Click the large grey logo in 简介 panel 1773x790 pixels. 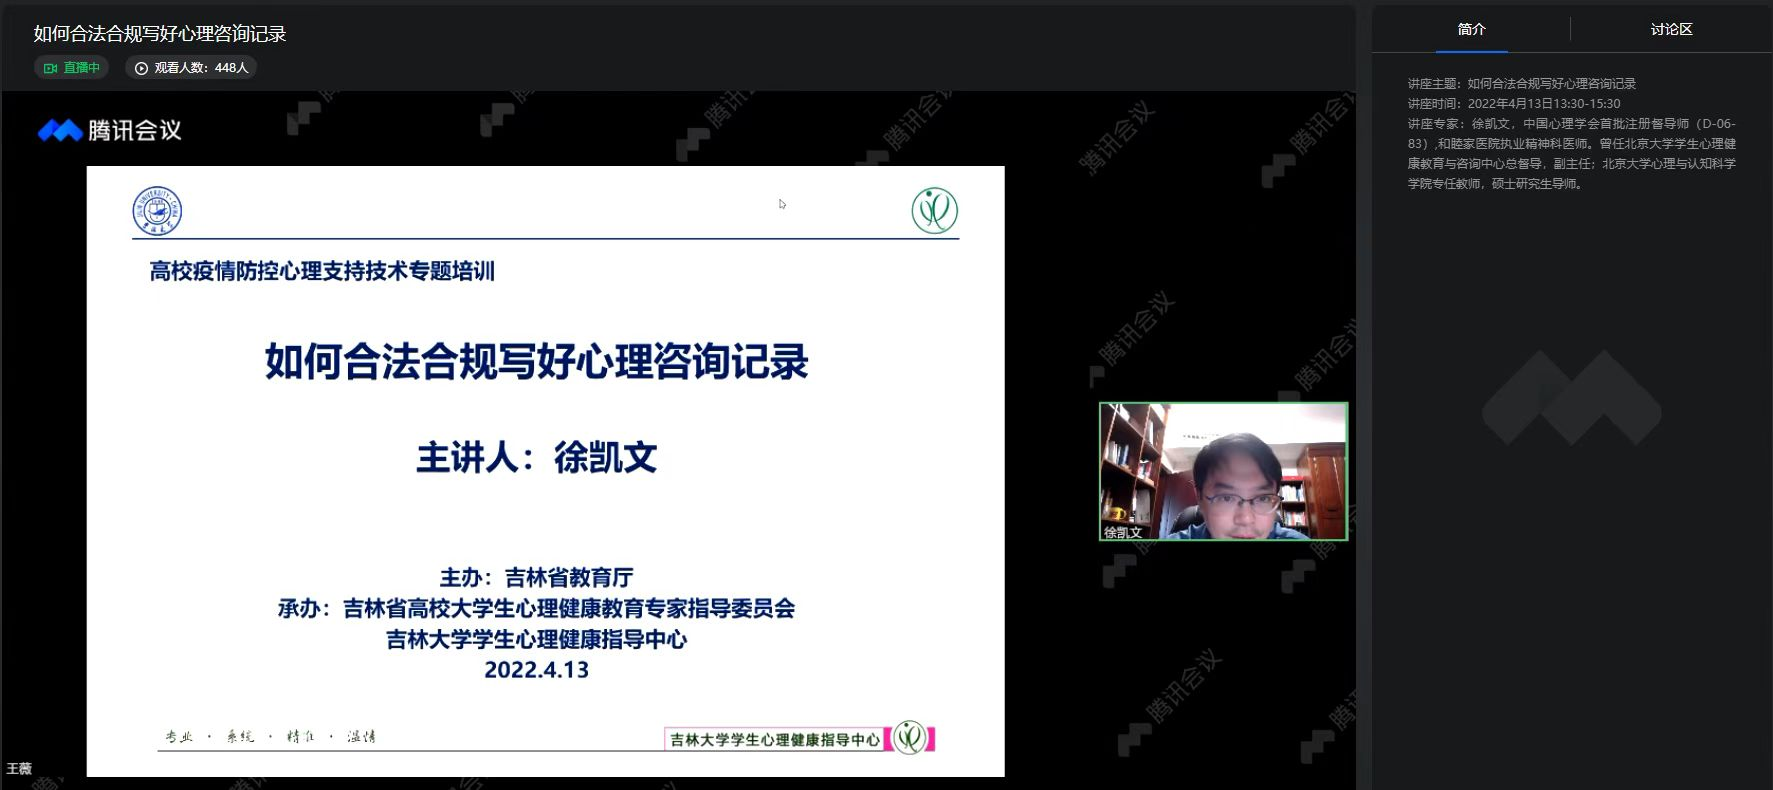pyautogui.click(x=1571, y=398)
